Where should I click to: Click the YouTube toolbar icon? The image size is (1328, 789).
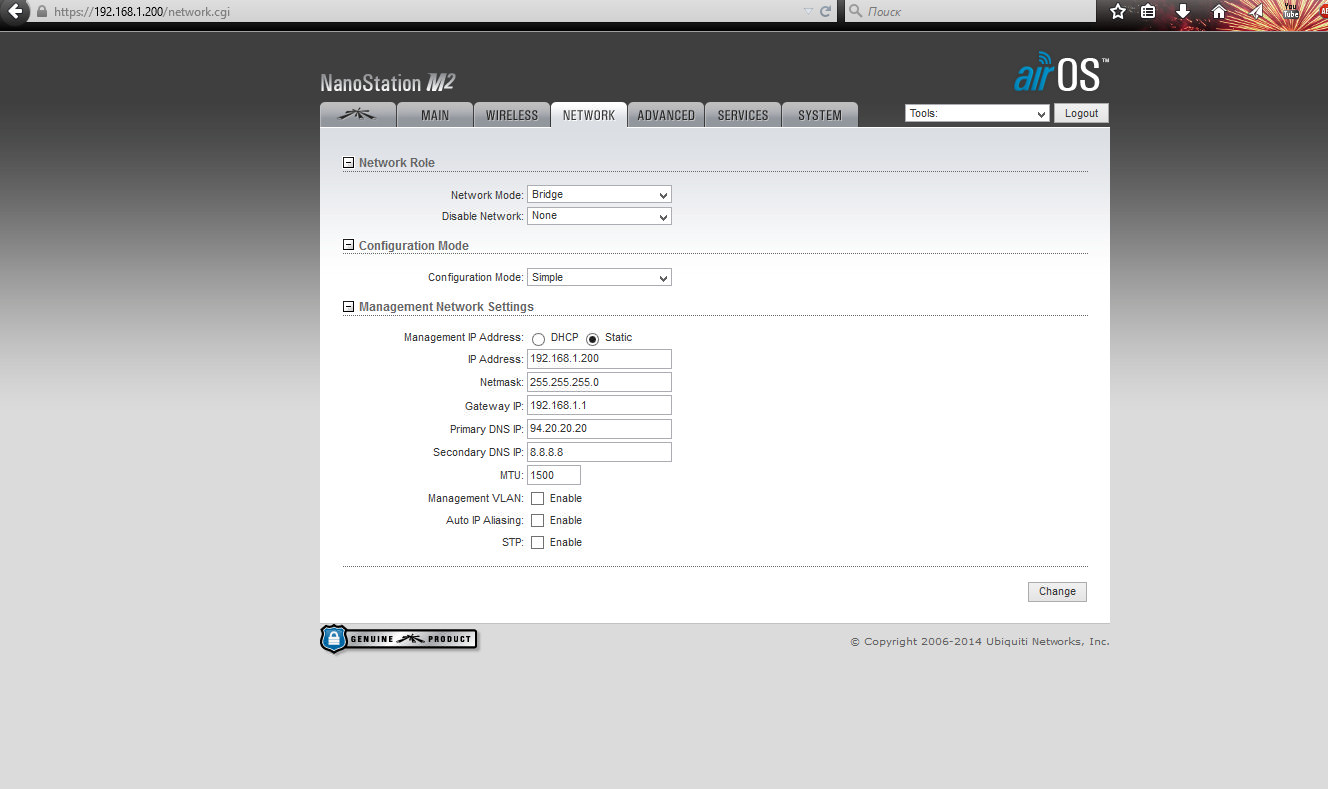coord(1290,12)
